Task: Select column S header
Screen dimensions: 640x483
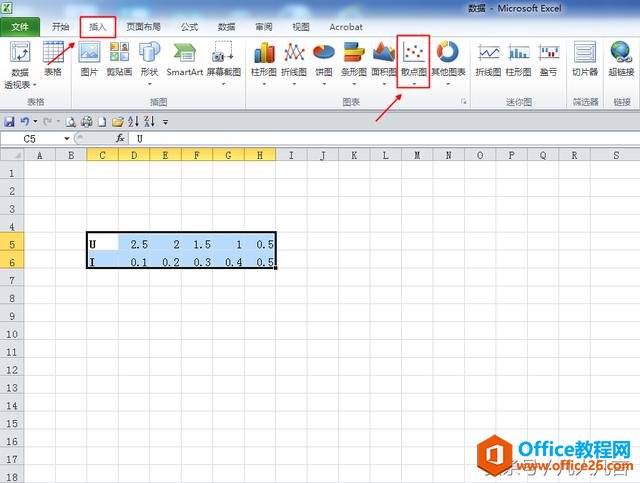Action: click(616, 155)
